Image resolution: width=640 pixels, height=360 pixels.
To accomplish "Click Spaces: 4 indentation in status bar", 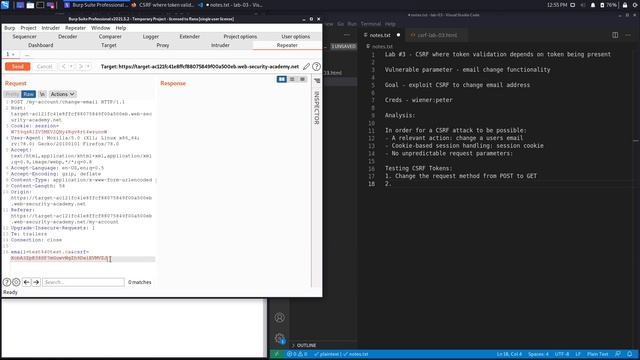I will pyautogui.click(x=538, y=354).
